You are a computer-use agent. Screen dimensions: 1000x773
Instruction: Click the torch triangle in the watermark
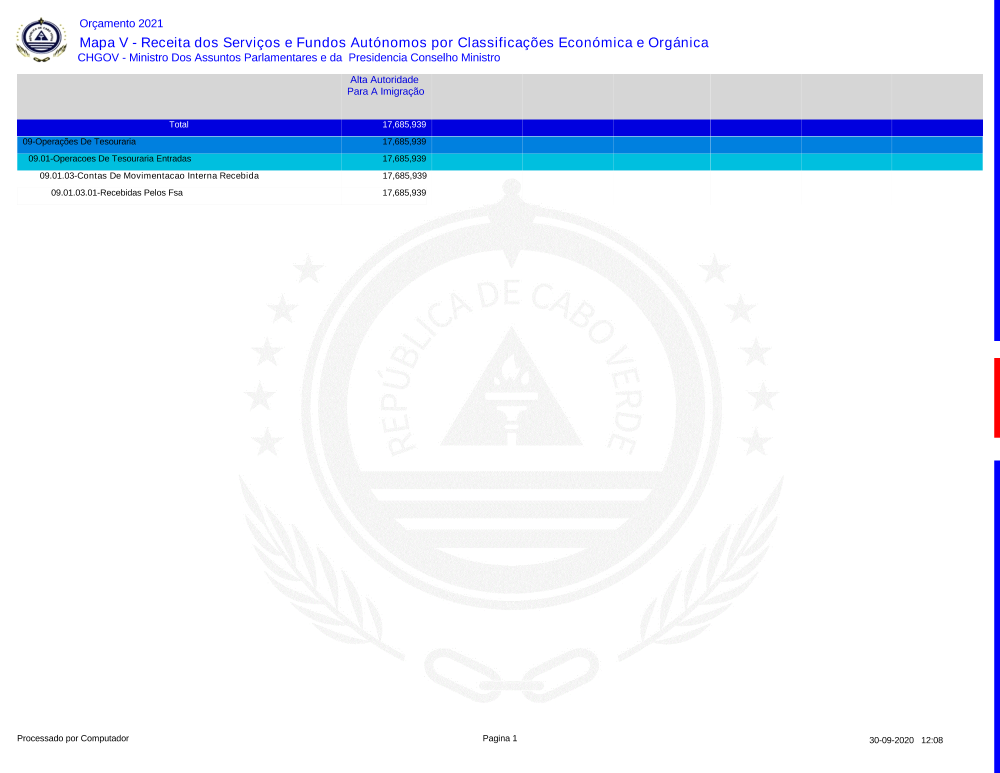(511, 390)
